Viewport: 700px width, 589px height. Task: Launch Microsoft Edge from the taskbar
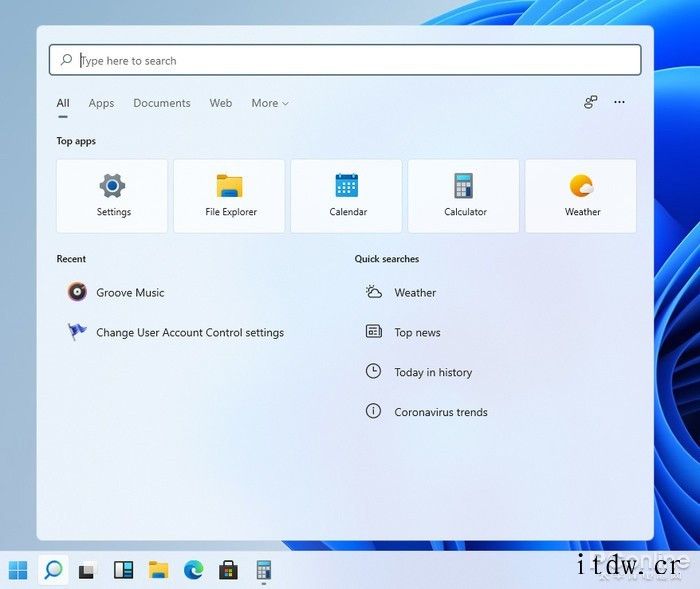coord(193,570)
